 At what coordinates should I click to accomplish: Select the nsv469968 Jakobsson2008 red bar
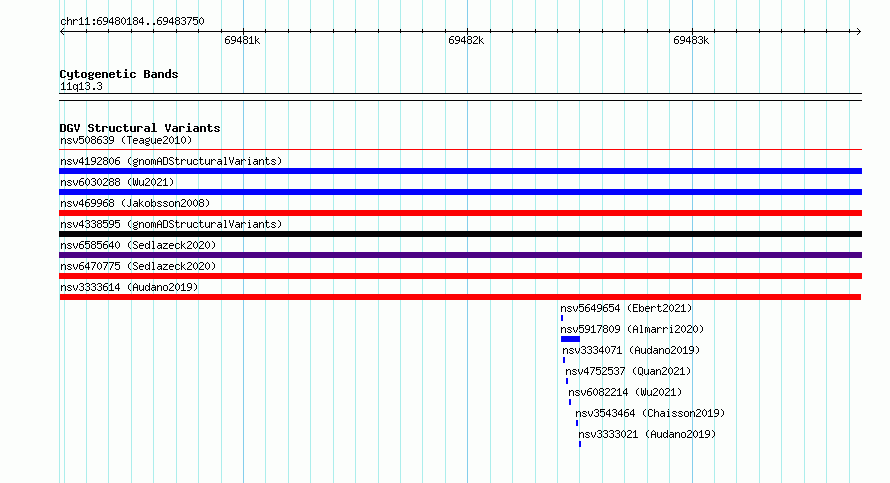point(460,213)
